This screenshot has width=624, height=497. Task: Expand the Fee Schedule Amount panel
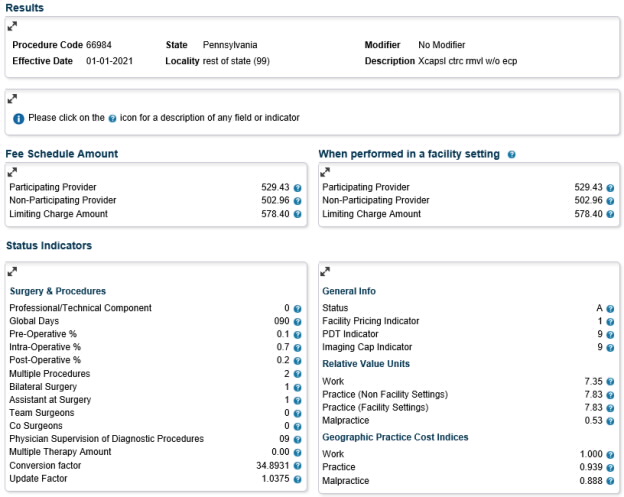point(12,172)
